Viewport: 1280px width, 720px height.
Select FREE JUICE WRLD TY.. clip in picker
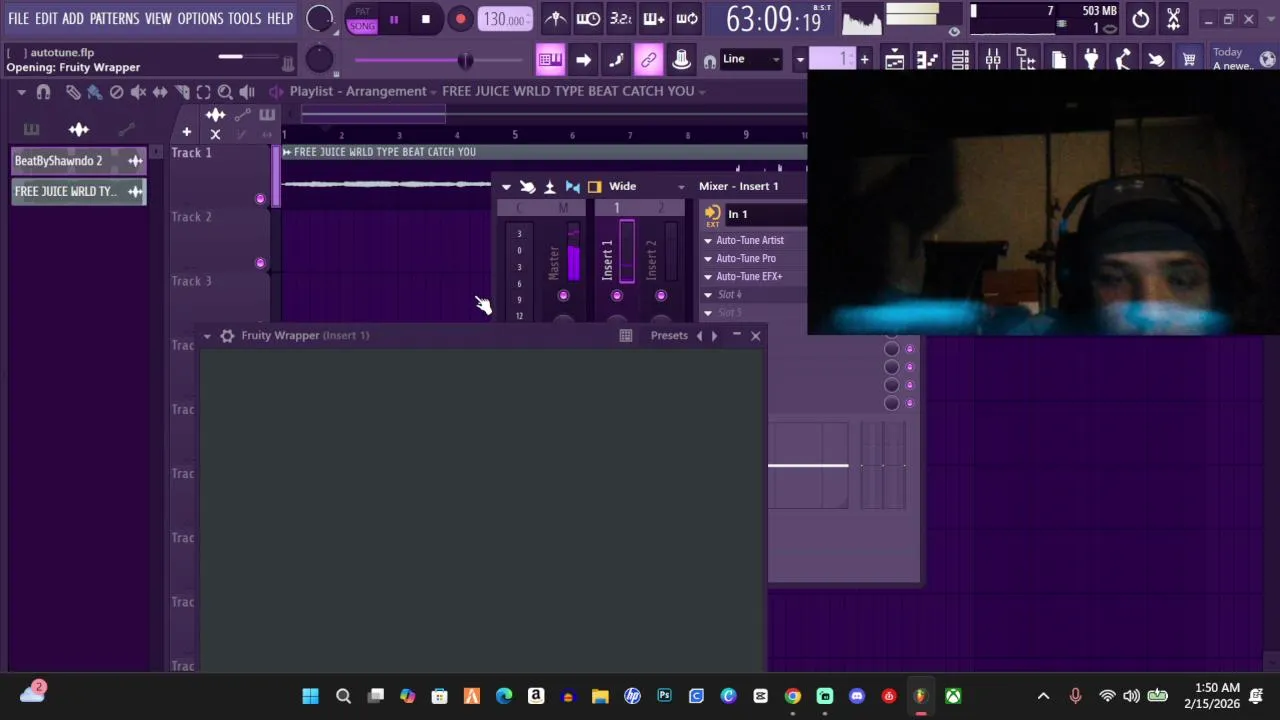pos(79,192)
